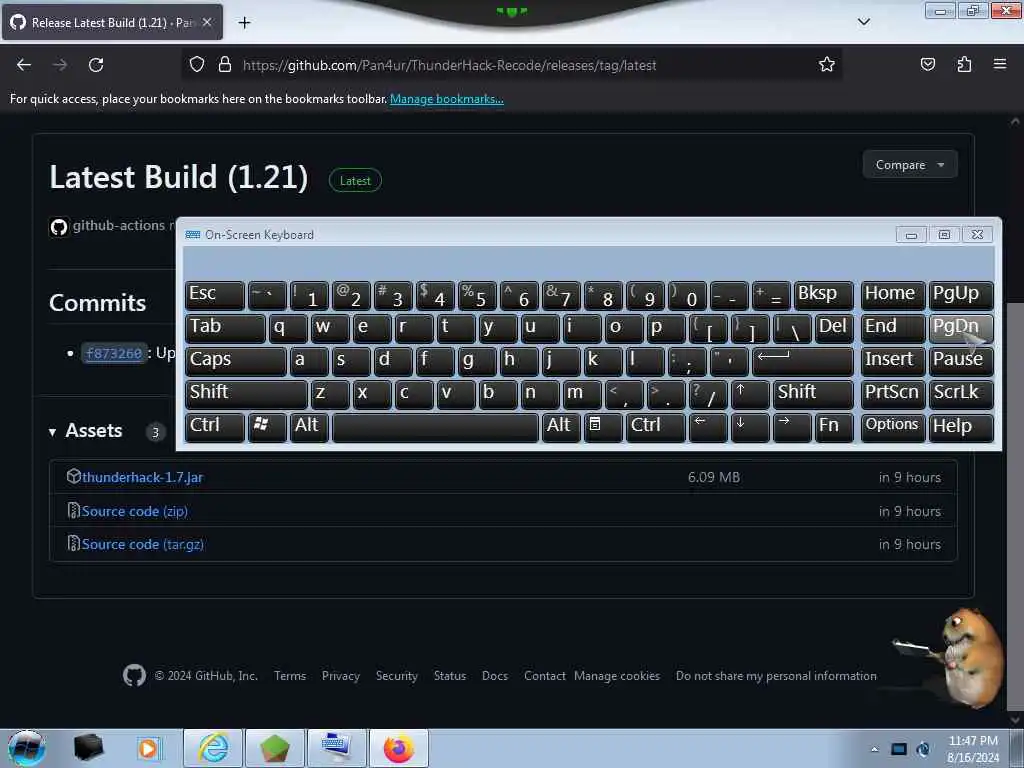Screen dimensions: 1024x768
Task: Open the tracking protection shield icon
Action: tap(197, 65)
